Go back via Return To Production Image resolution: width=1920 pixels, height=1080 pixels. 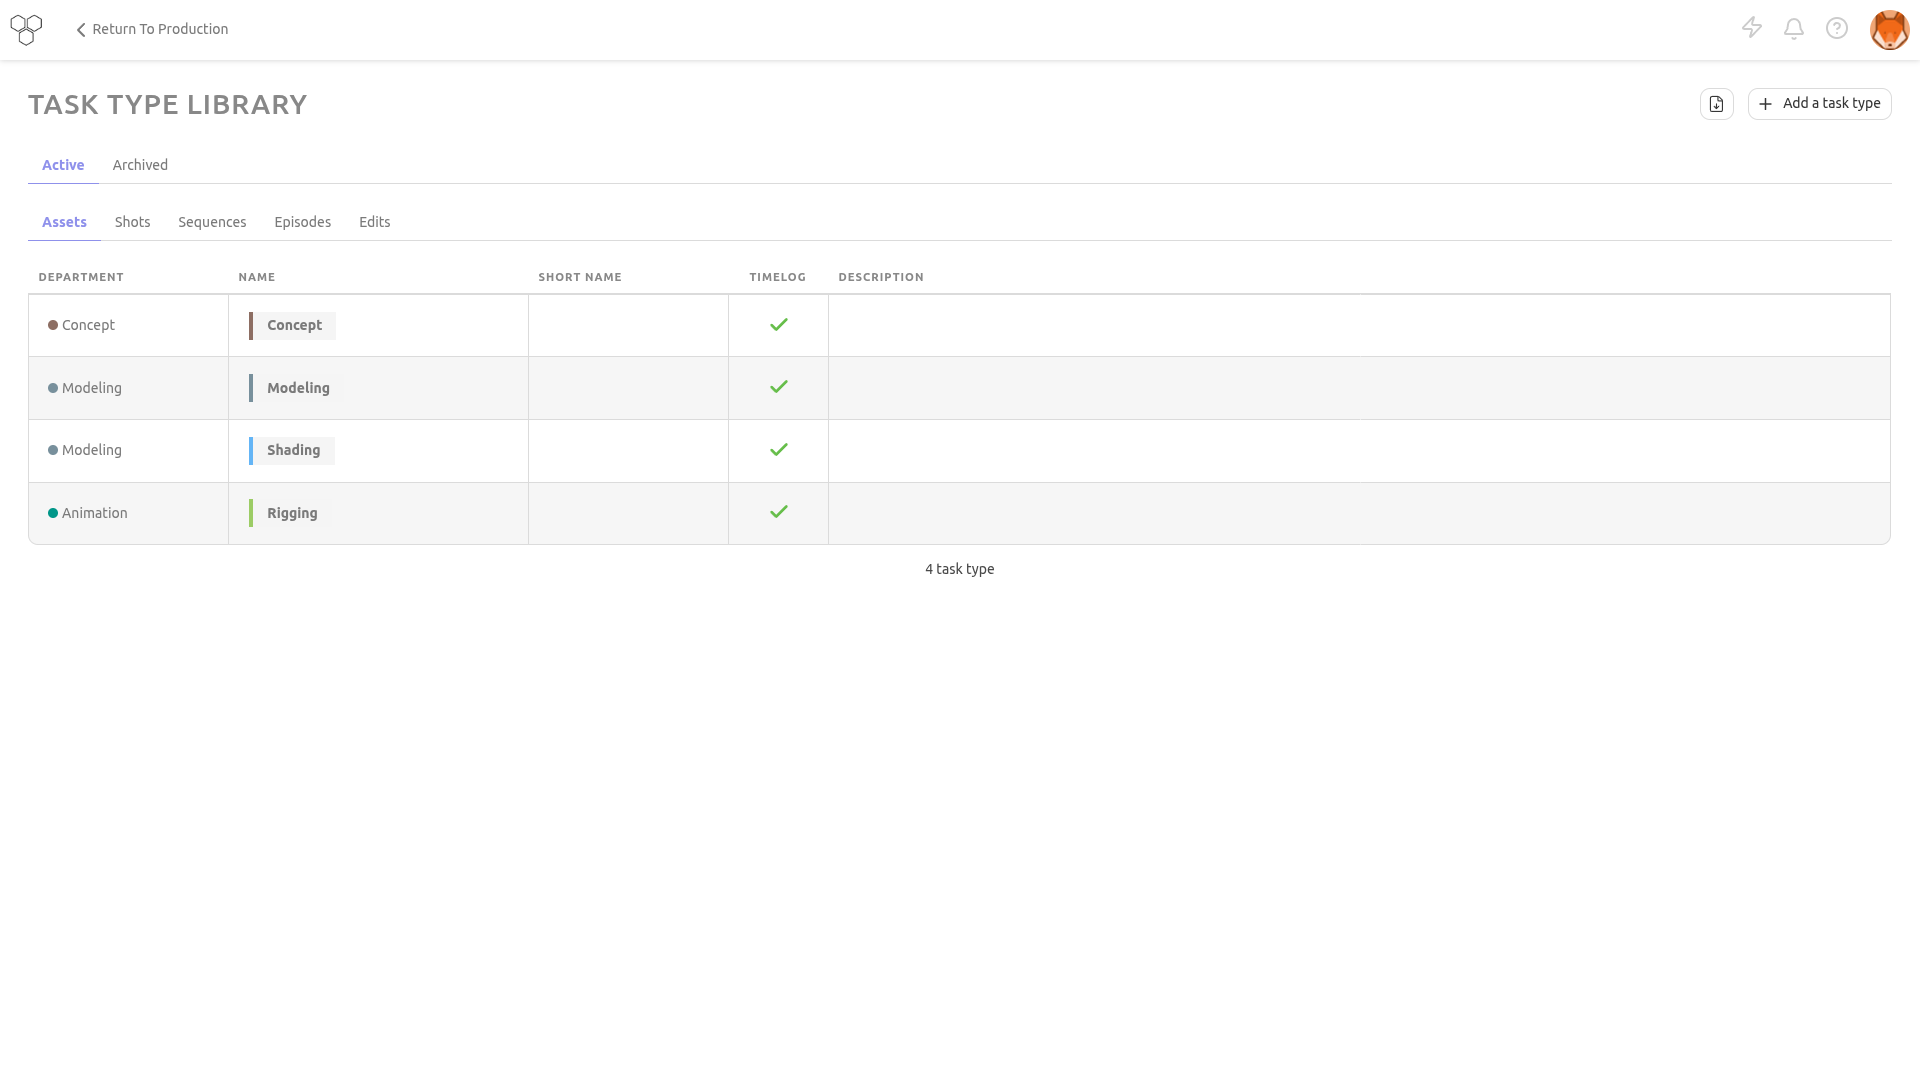[152, 29]
